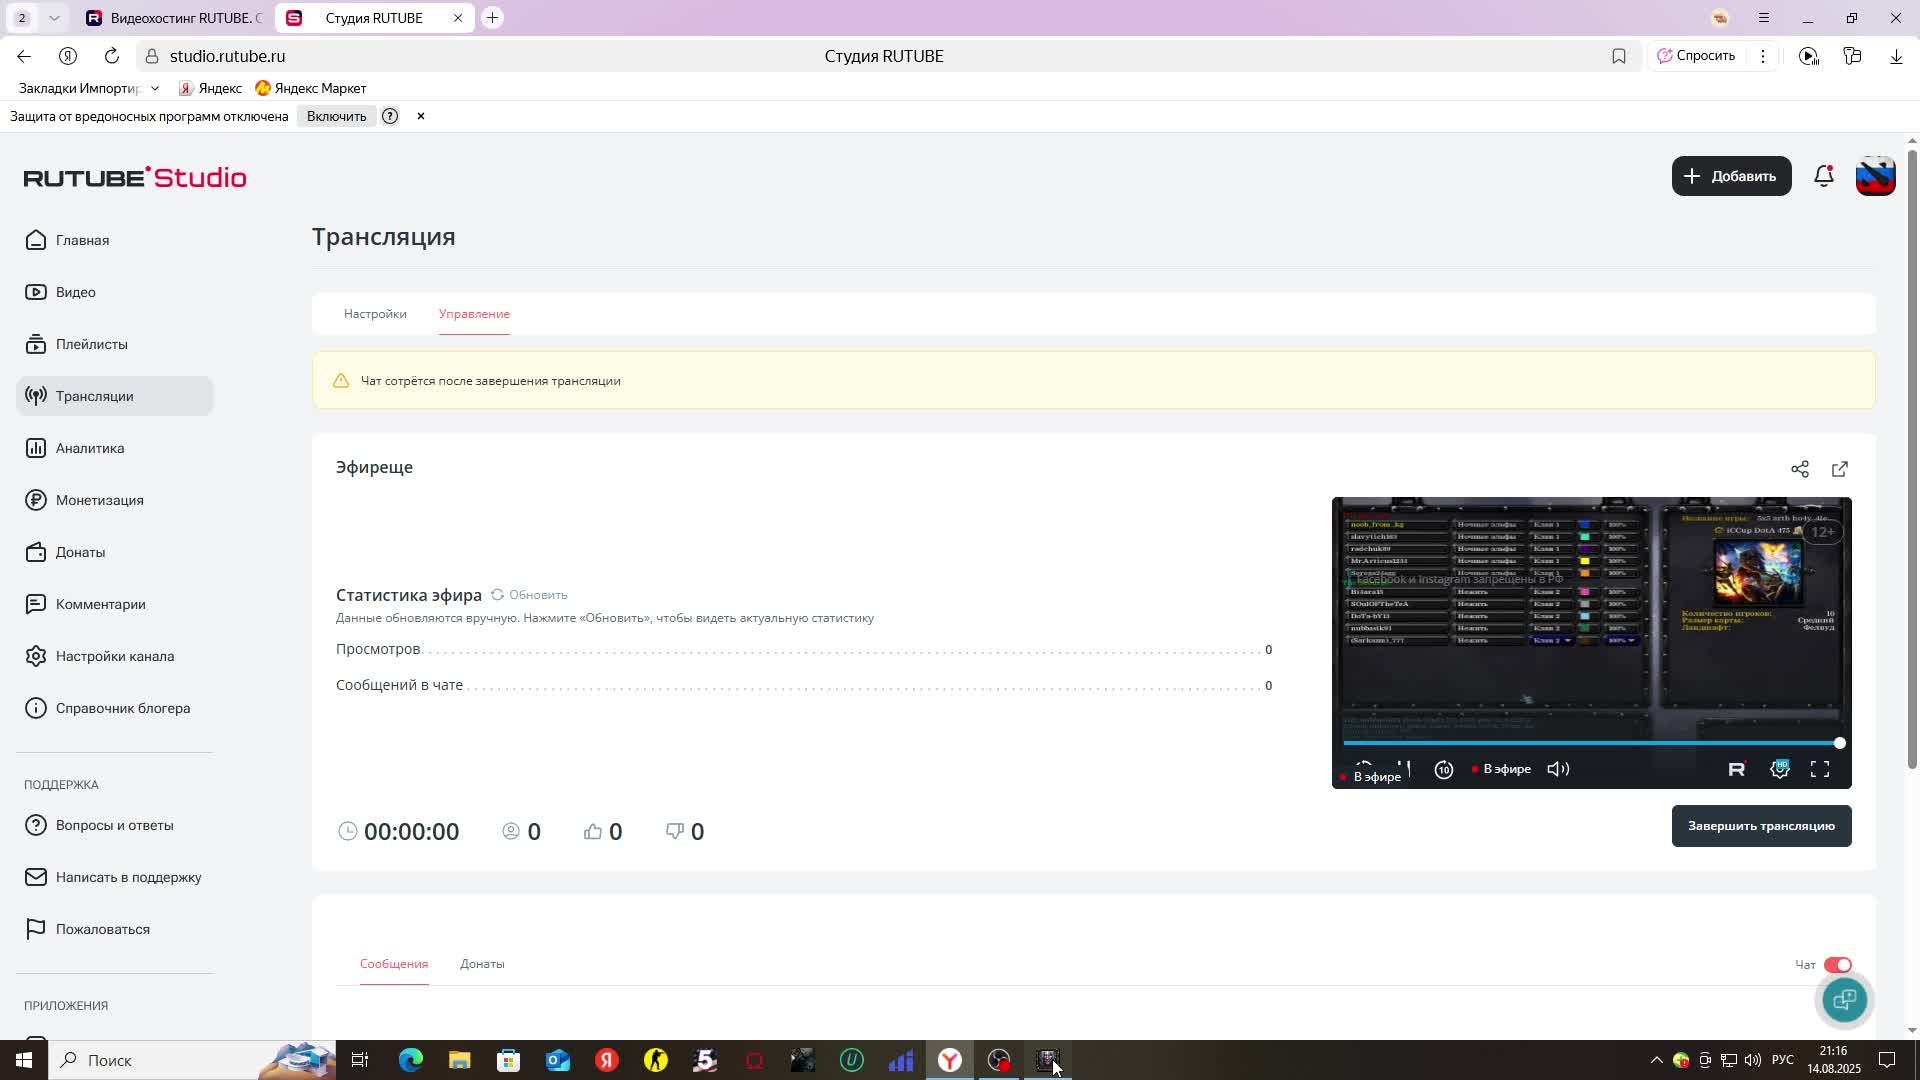1920x1080 pixels.
Task: Open the stream in a new window
Action: pos(1839,469)
